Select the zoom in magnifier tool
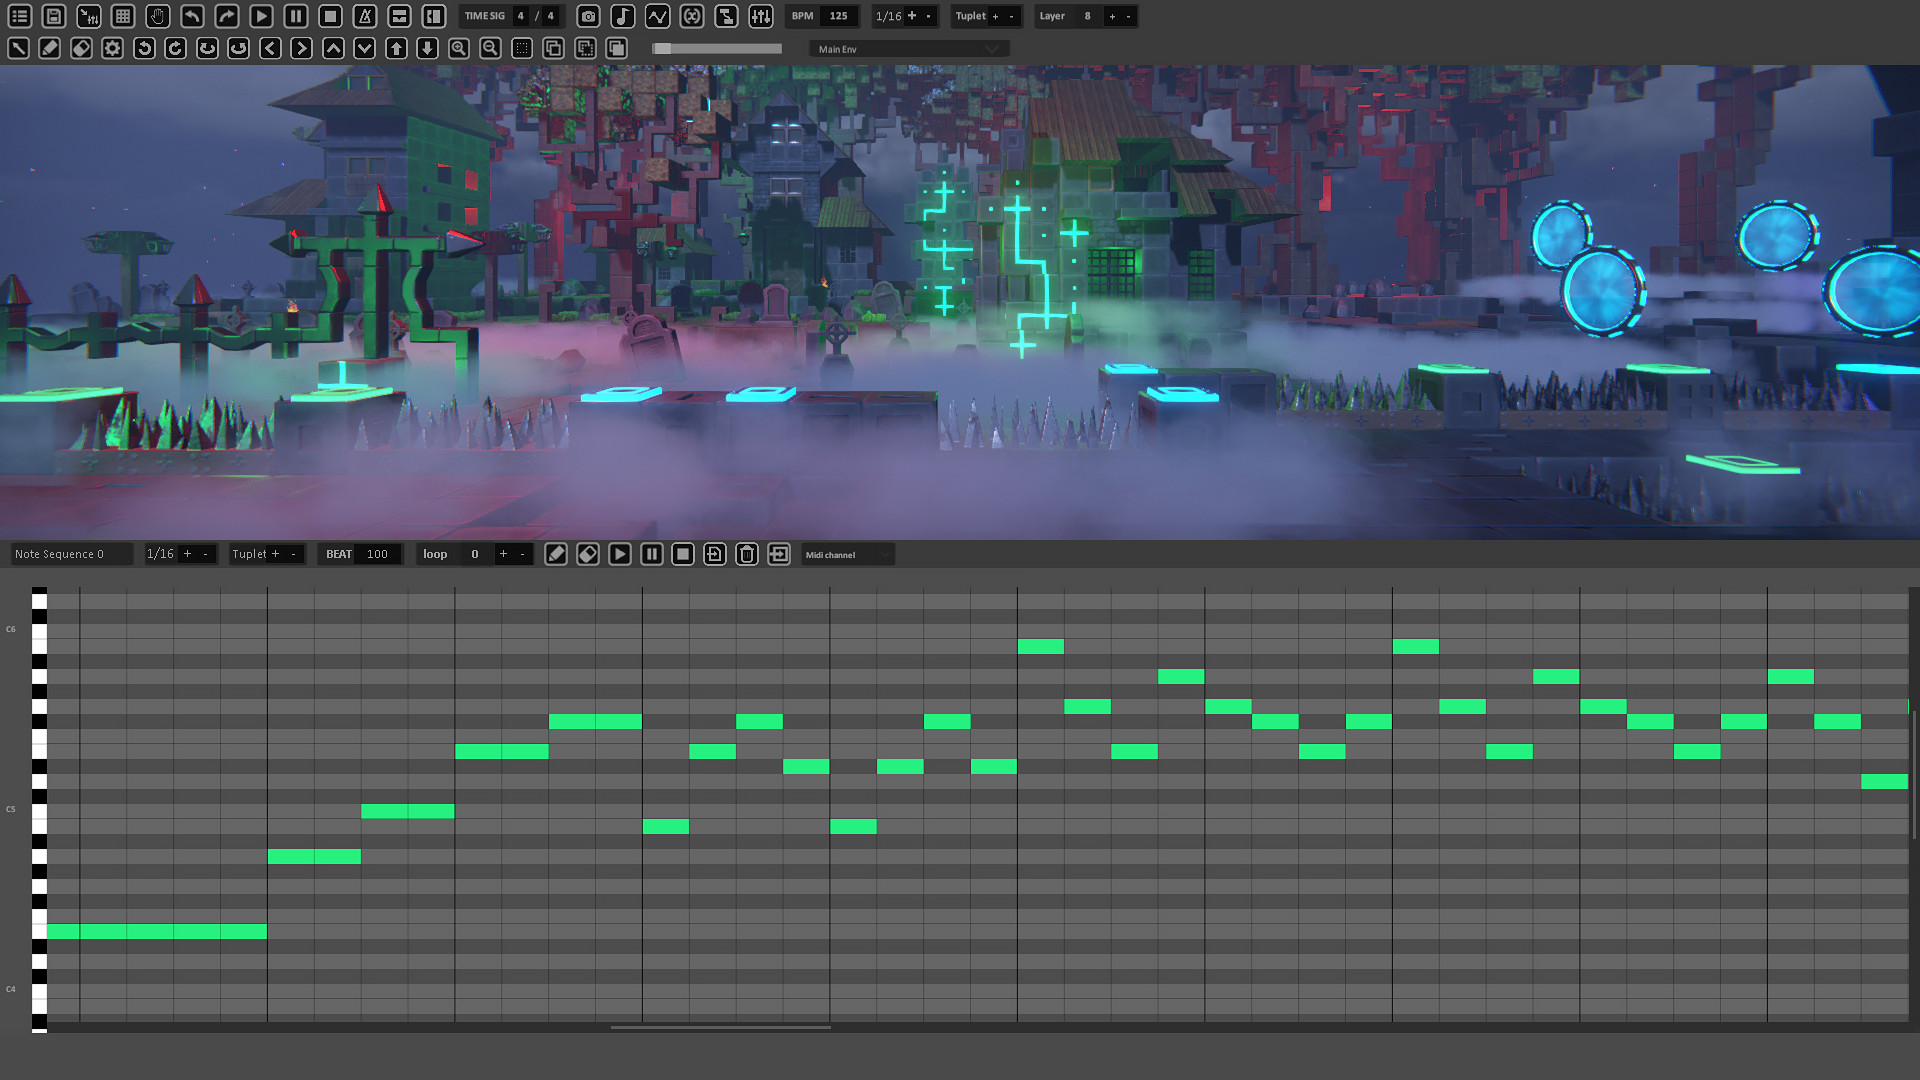Image resolution: width=1920 pixels, height=1080 pixels. [x=458, y=47]
